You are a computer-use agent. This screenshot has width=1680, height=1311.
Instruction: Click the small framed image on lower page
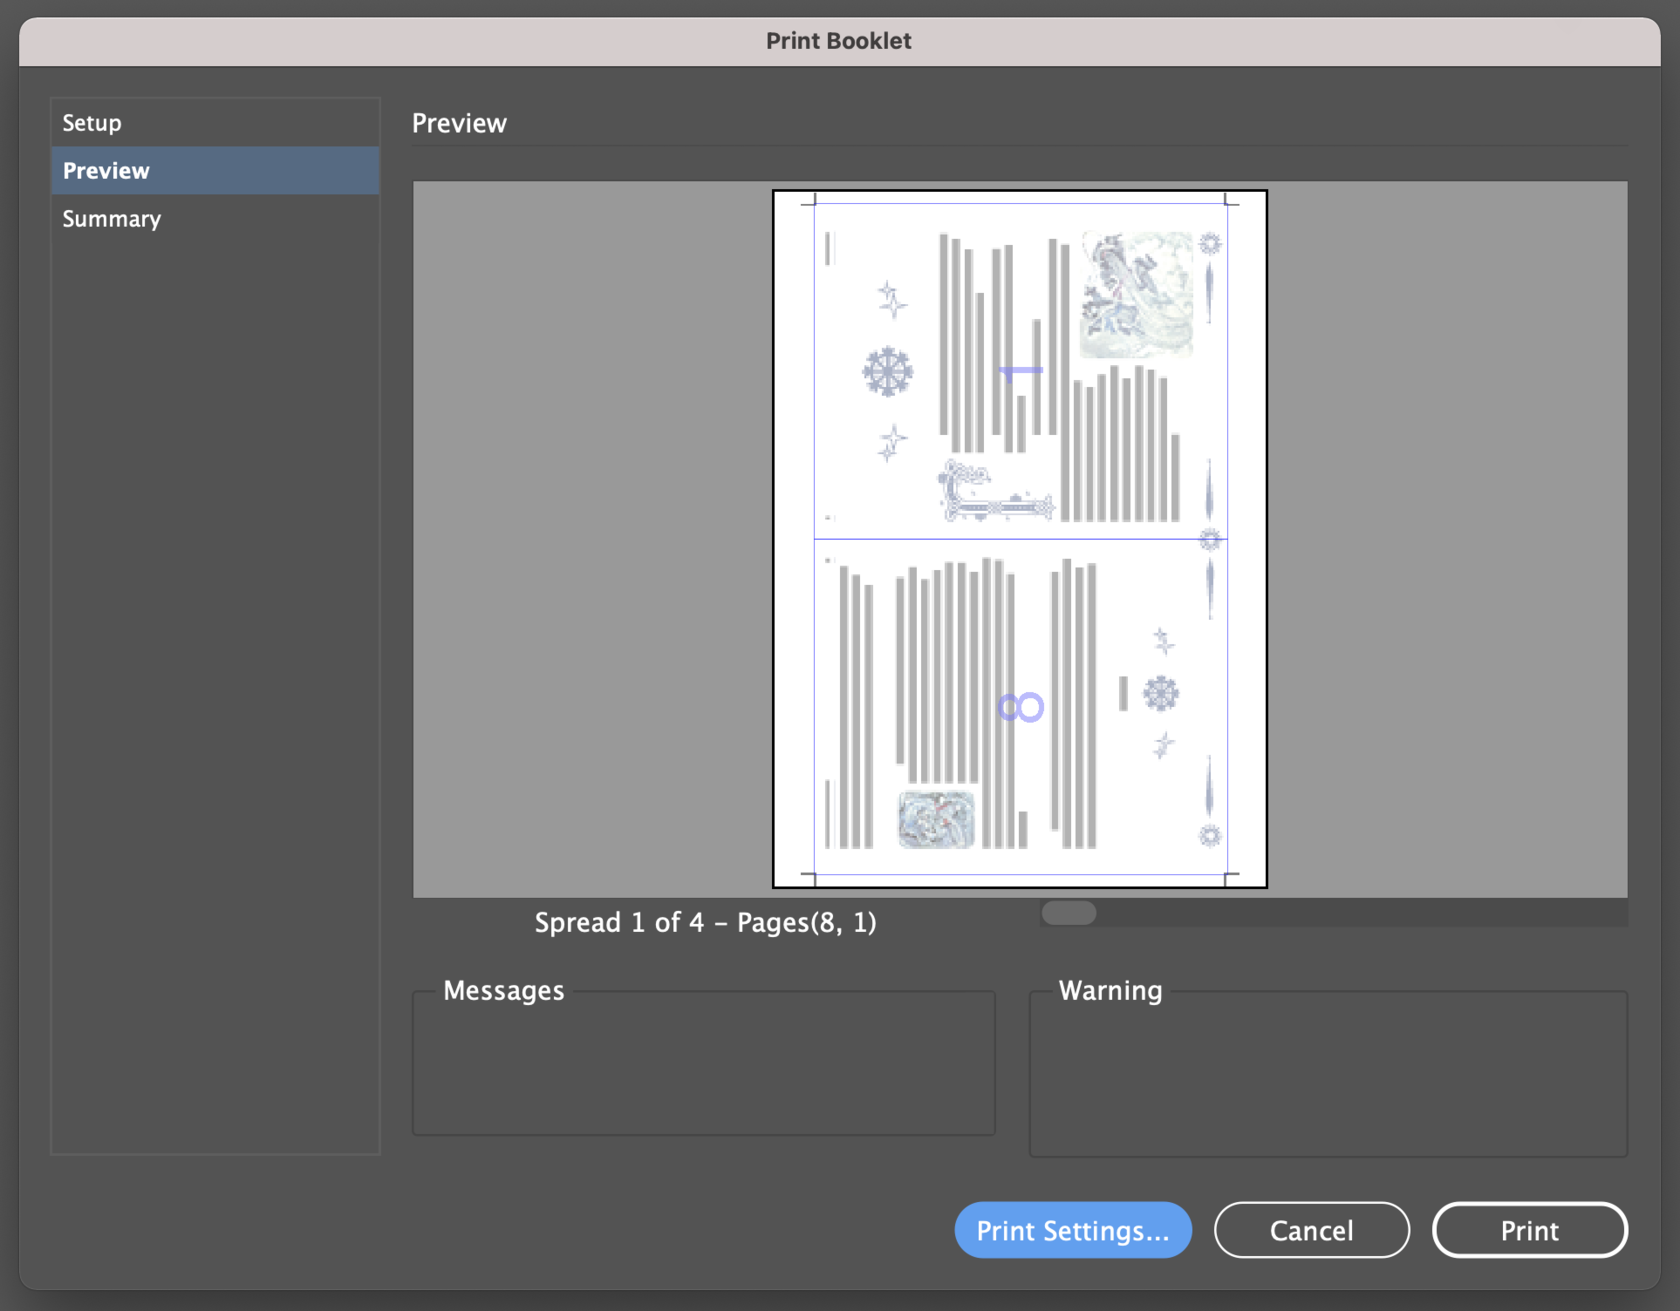click(936, 819)
